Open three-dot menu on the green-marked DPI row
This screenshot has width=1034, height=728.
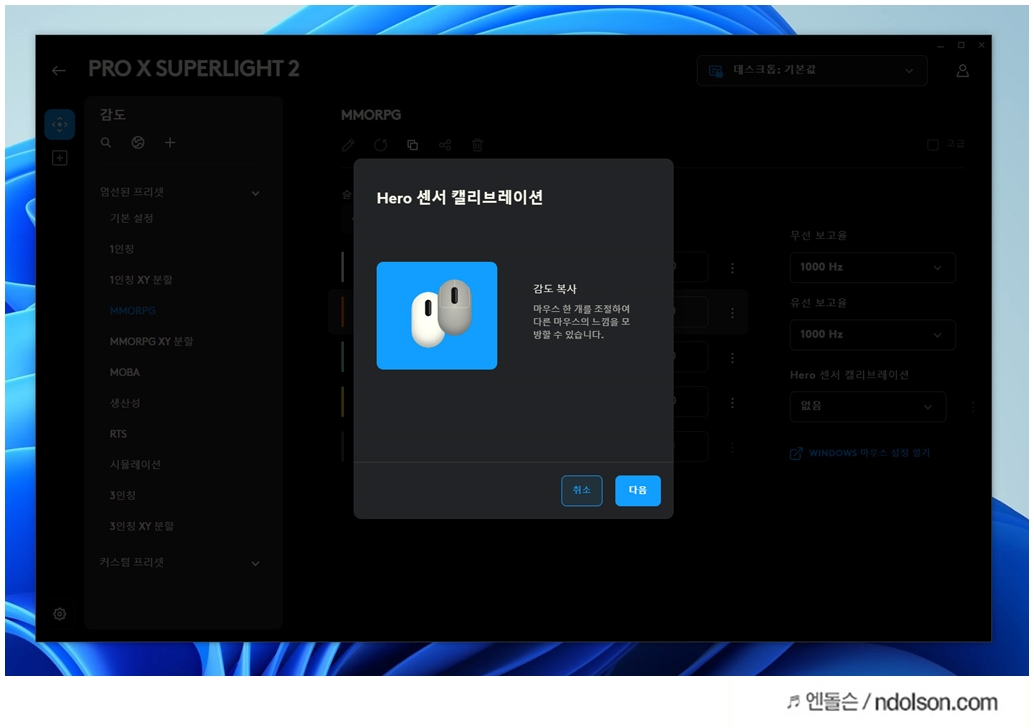point(733,358)
